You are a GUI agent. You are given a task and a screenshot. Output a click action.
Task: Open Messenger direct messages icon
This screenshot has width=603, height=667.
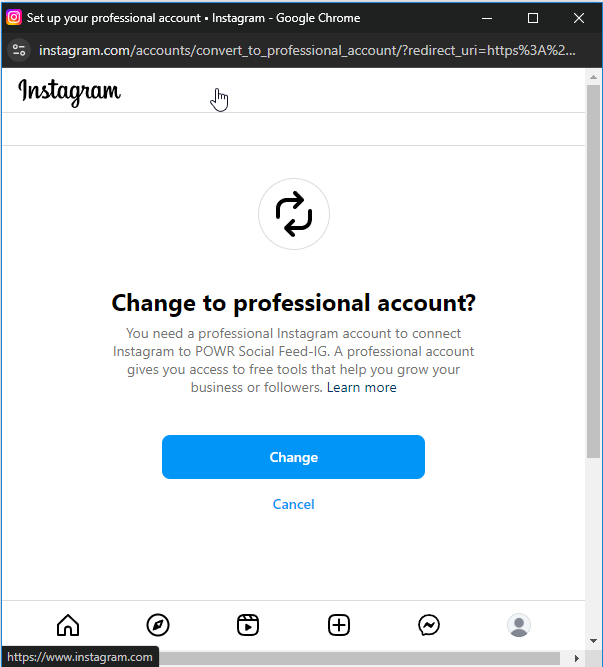coord(429,625)
